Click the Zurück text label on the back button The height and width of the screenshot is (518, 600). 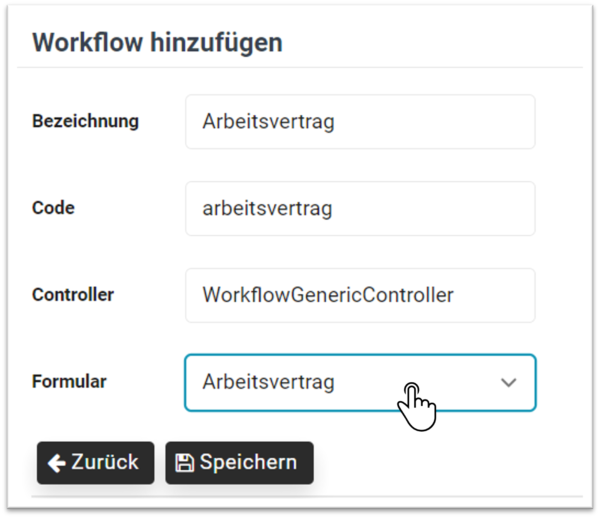tap(104, 462)
